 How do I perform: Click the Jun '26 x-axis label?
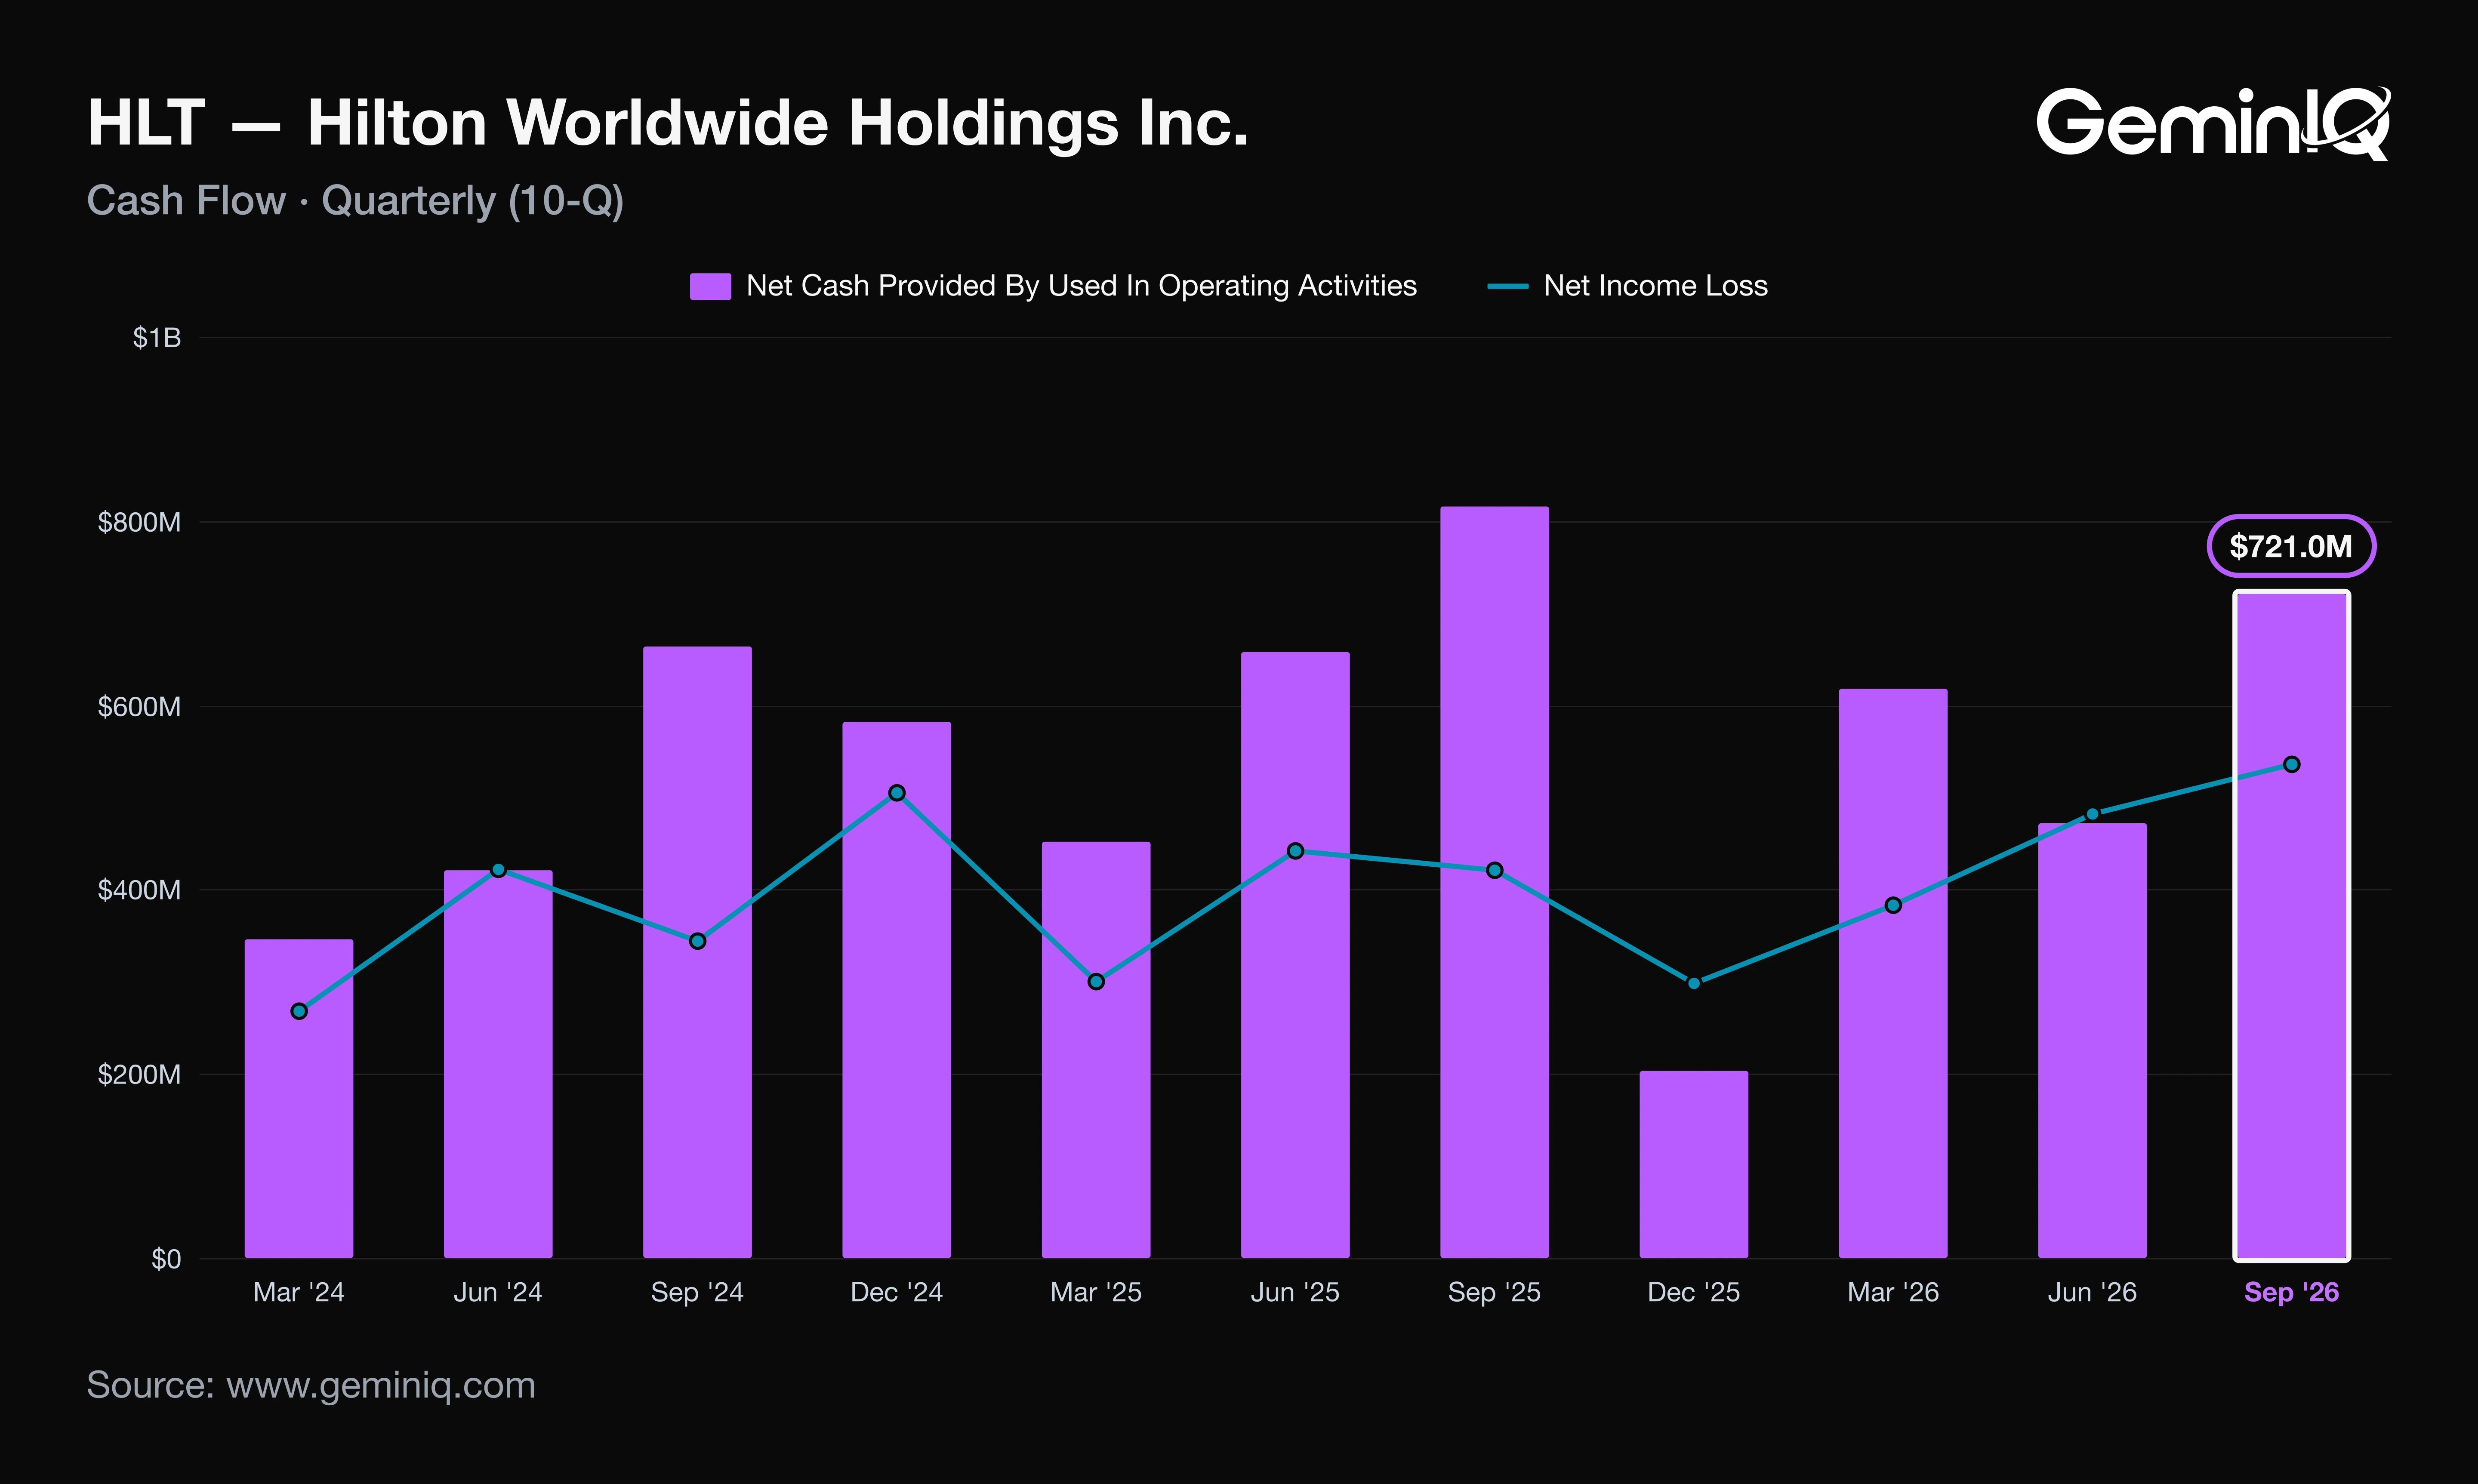pos(2092,1292)
